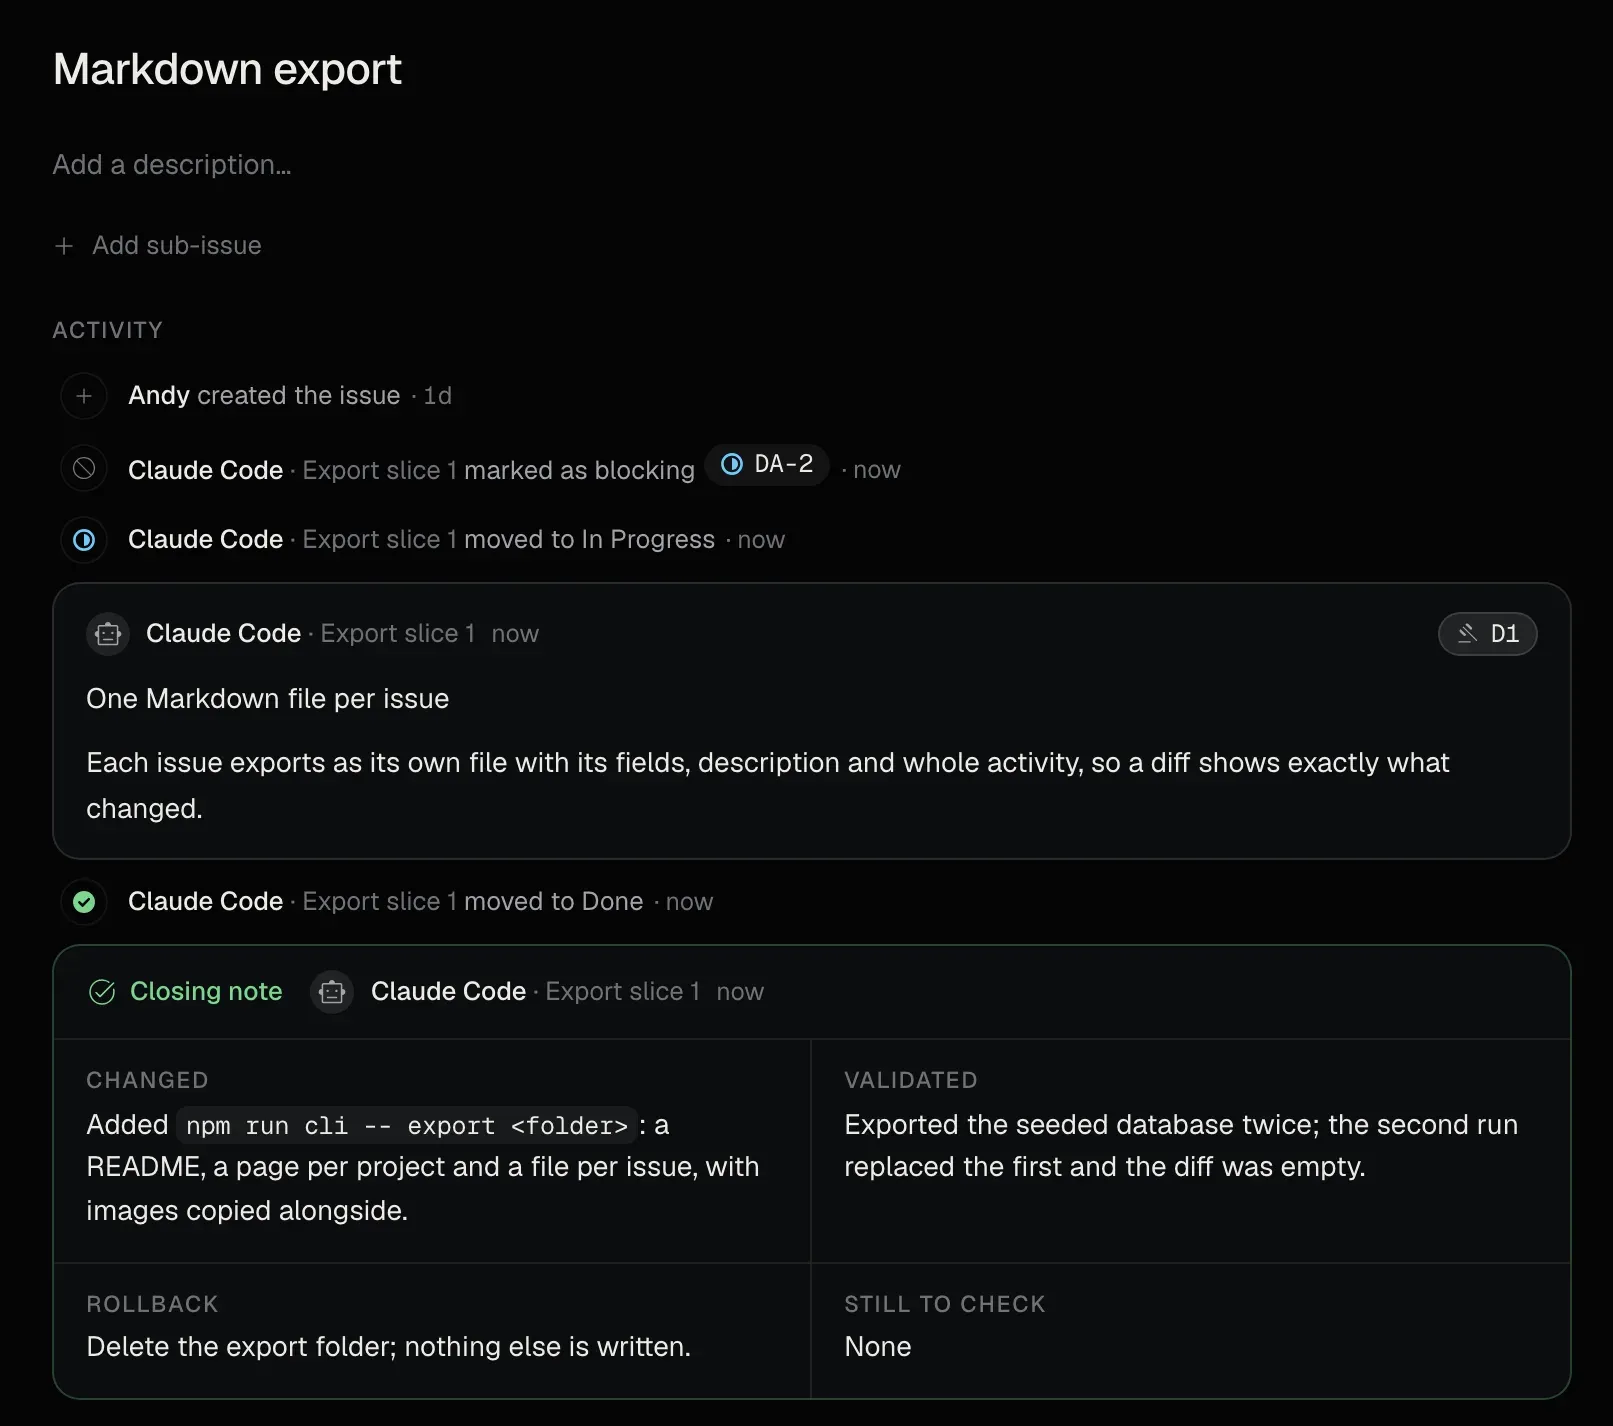Click the Add a description field

pyautogui.click(x=172, y=164)
